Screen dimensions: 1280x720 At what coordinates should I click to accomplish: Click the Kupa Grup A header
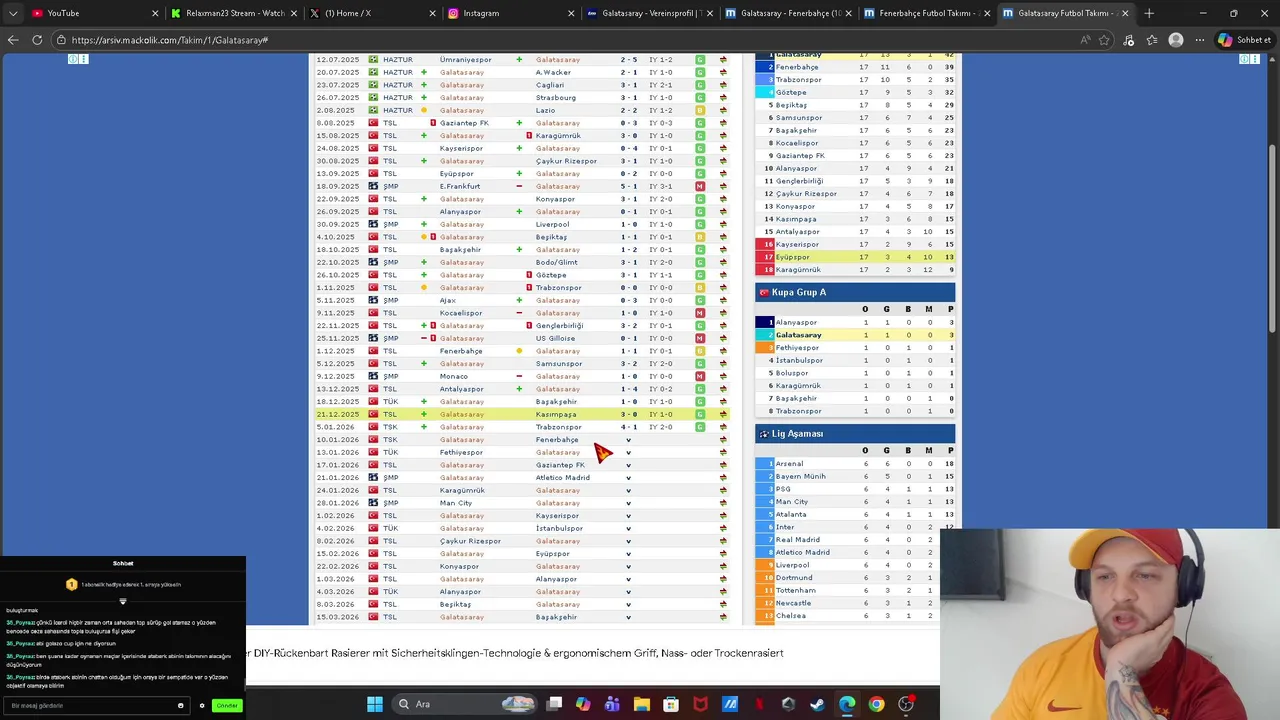[x=855, y=292]
